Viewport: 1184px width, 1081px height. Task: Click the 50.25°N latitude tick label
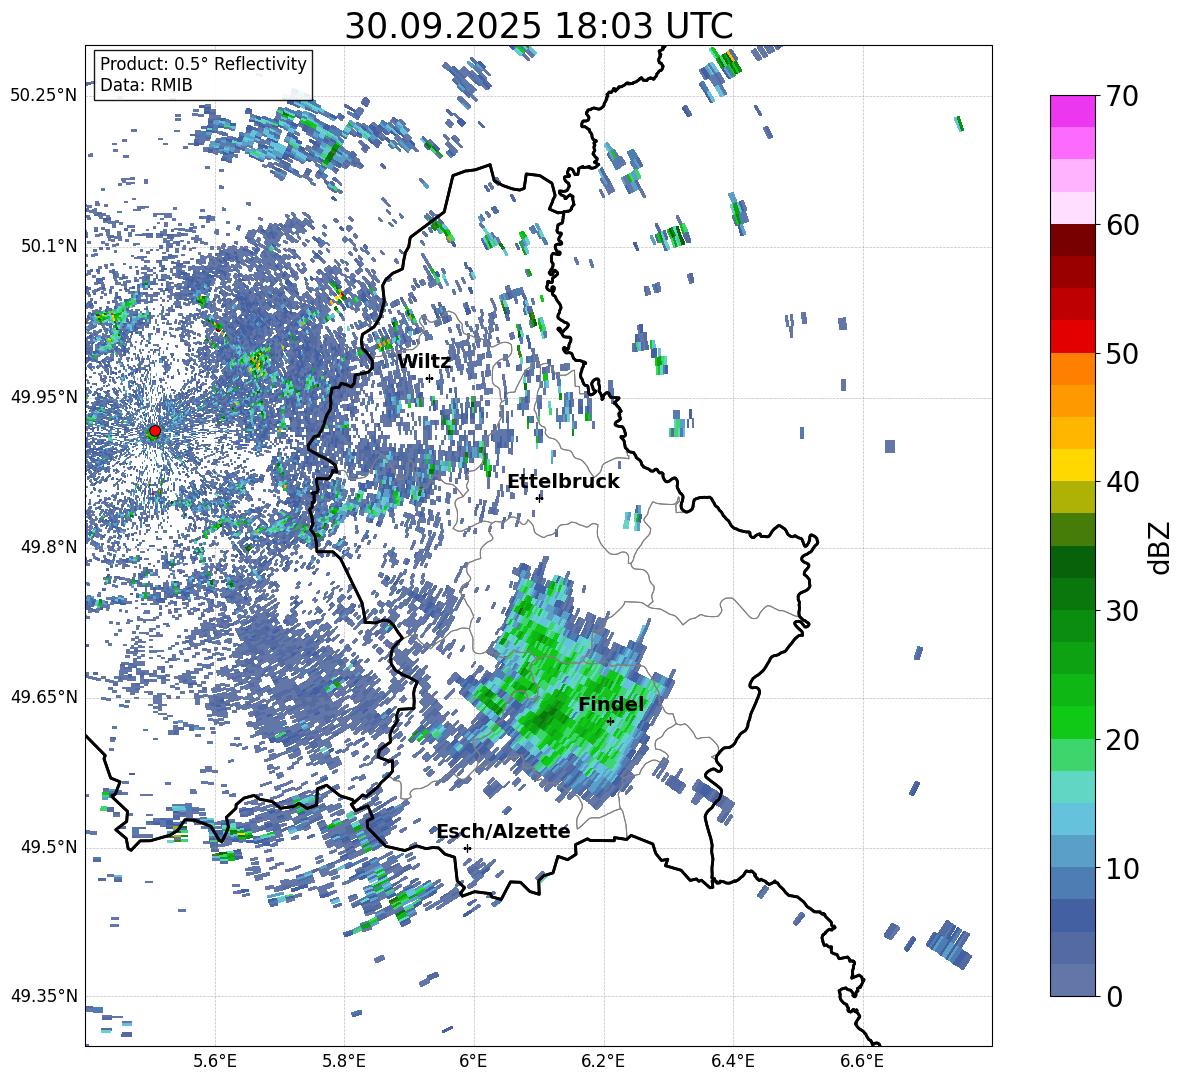pyautogui.click(x=45, y=96)
